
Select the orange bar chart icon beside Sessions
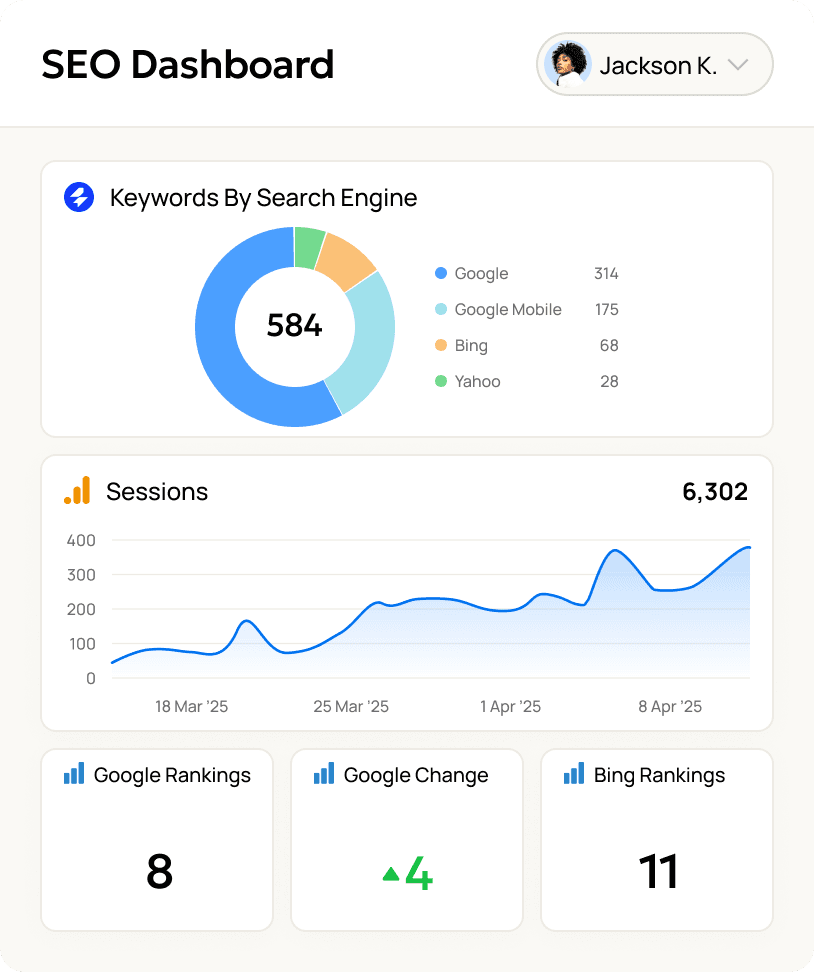[78, 491]
